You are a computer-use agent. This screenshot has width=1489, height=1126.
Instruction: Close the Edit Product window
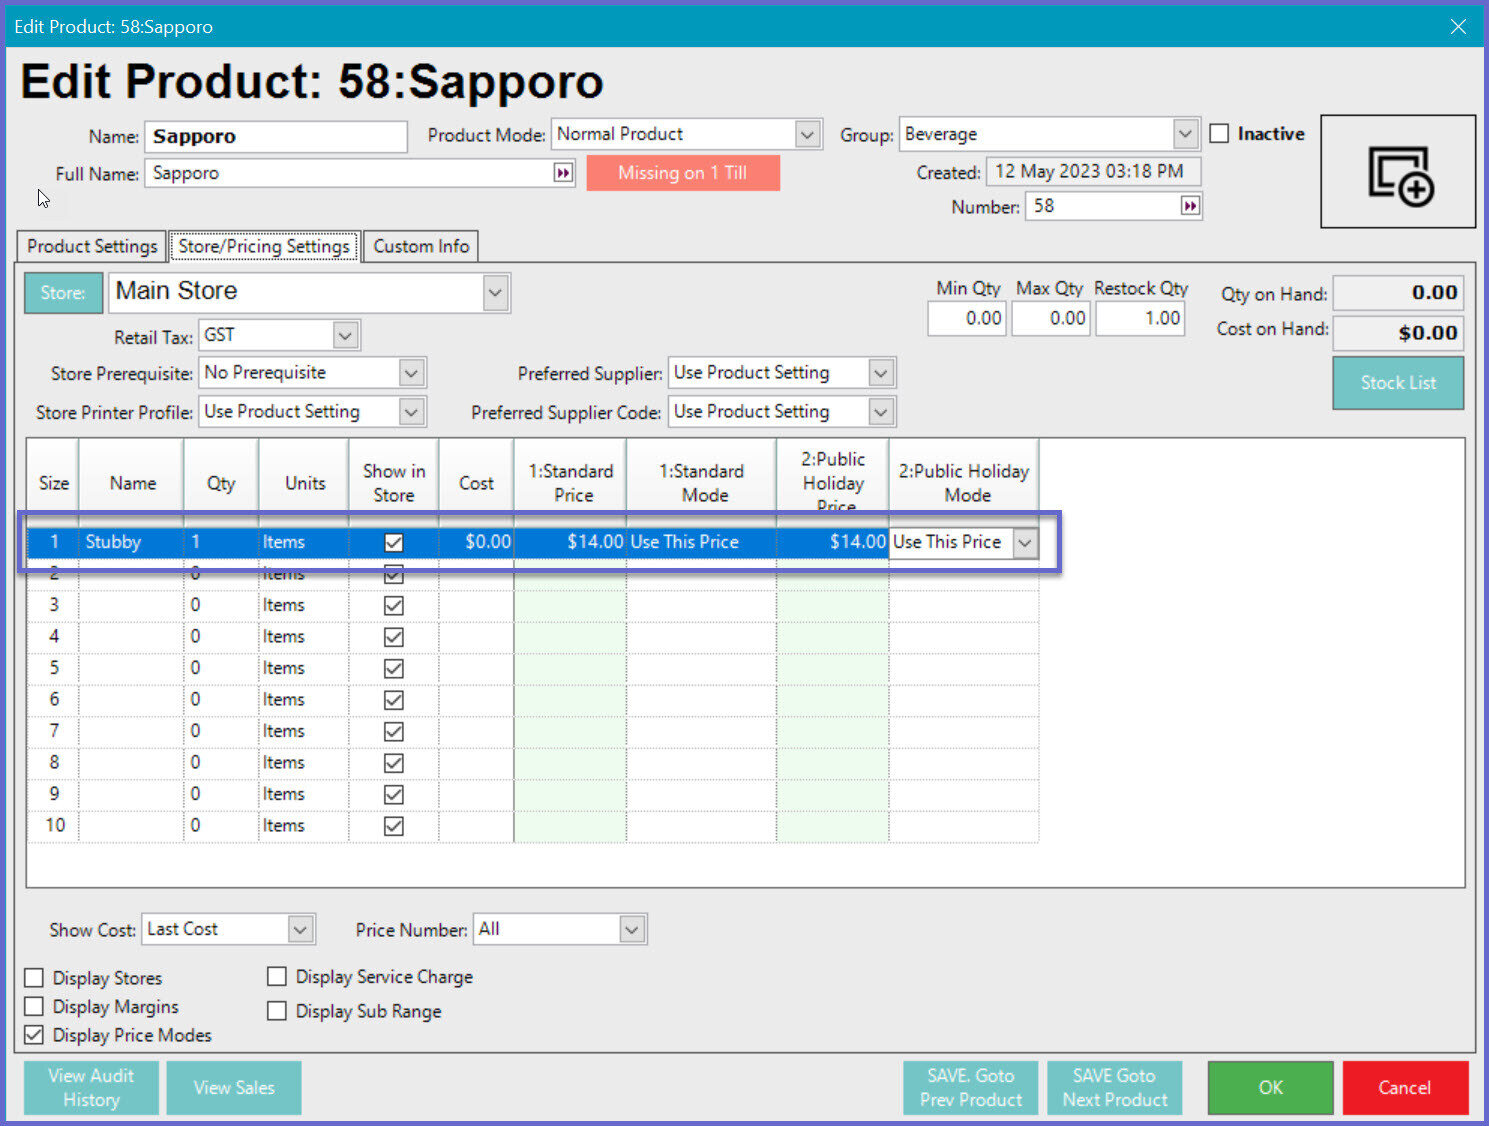coord(1458,27)
